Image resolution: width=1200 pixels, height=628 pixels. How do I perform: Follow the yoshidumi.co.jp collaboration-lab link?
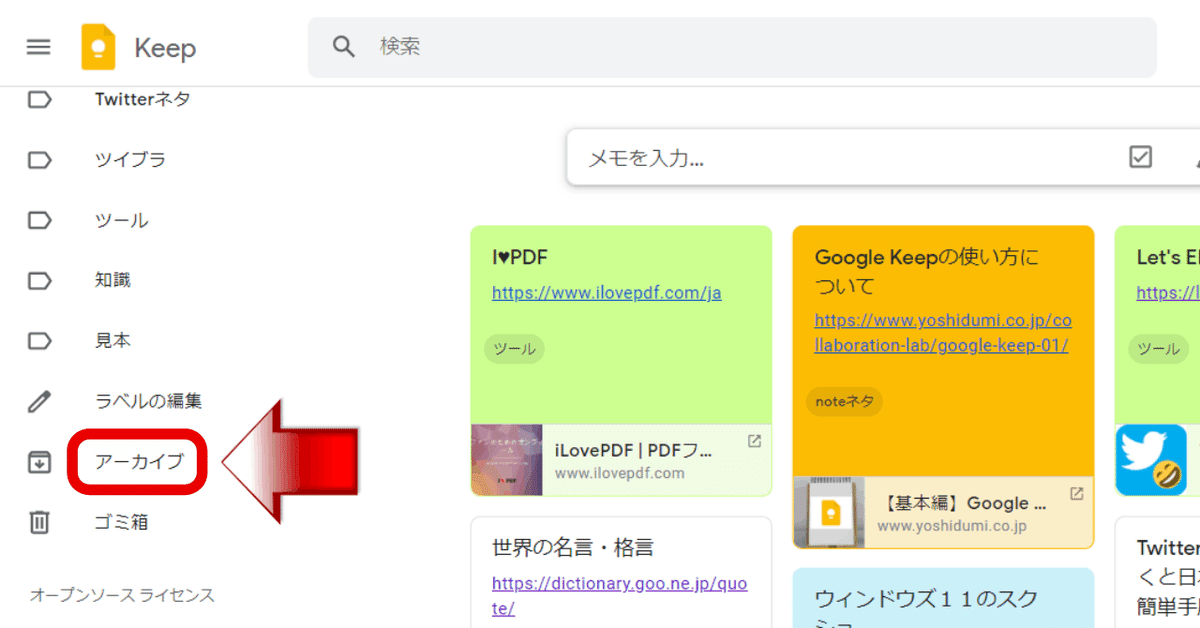click(x=941, y=334)
